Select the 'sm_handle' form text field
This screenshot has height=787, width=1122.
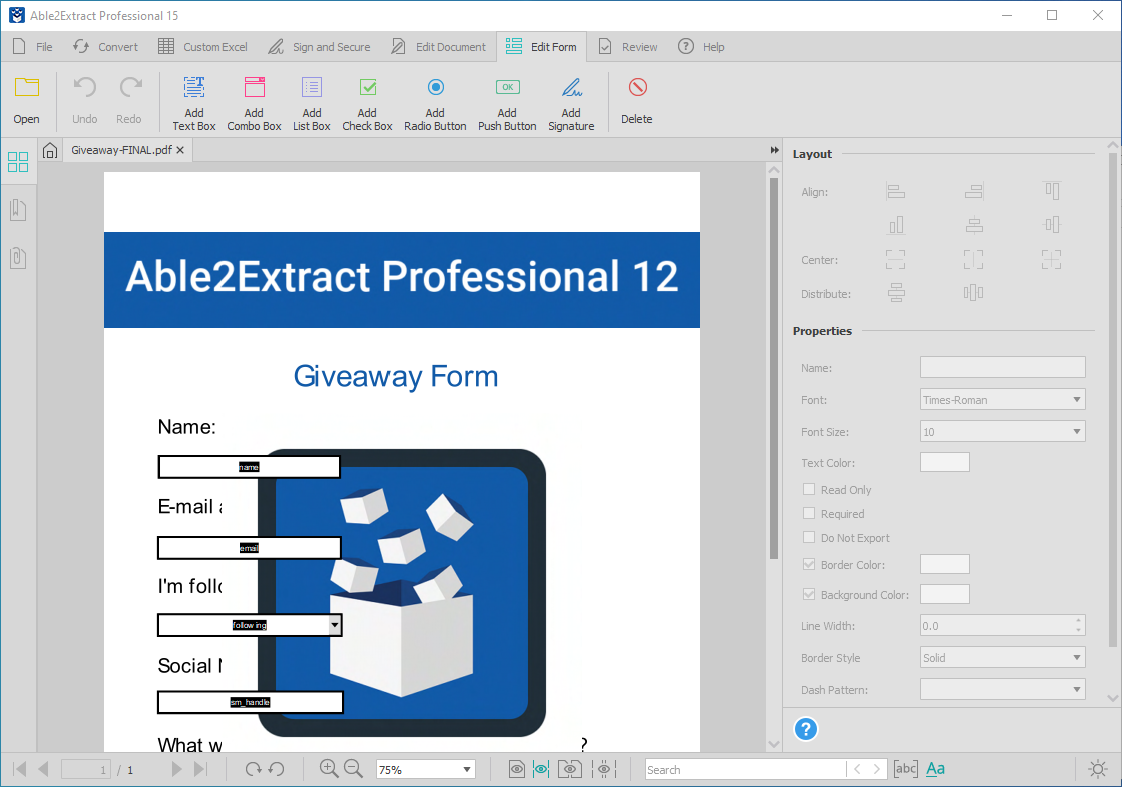(x=250, y=702)
